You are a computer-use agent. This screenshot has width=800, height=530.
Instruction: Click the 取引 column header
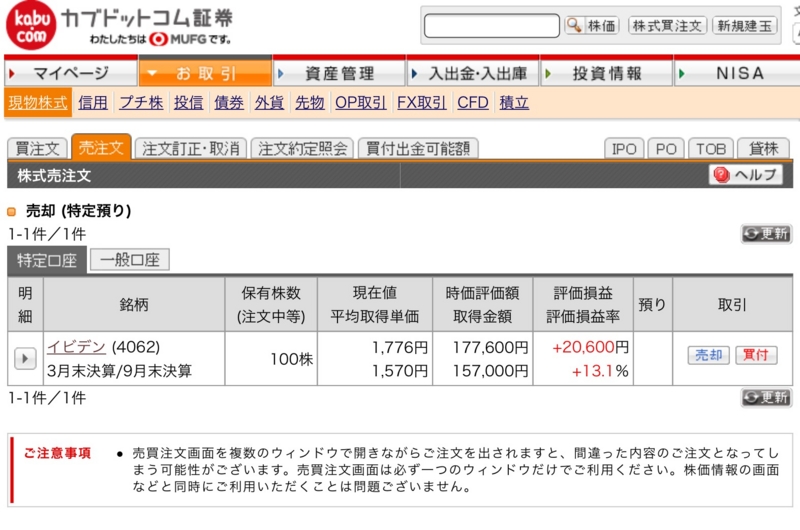(732, 305)
